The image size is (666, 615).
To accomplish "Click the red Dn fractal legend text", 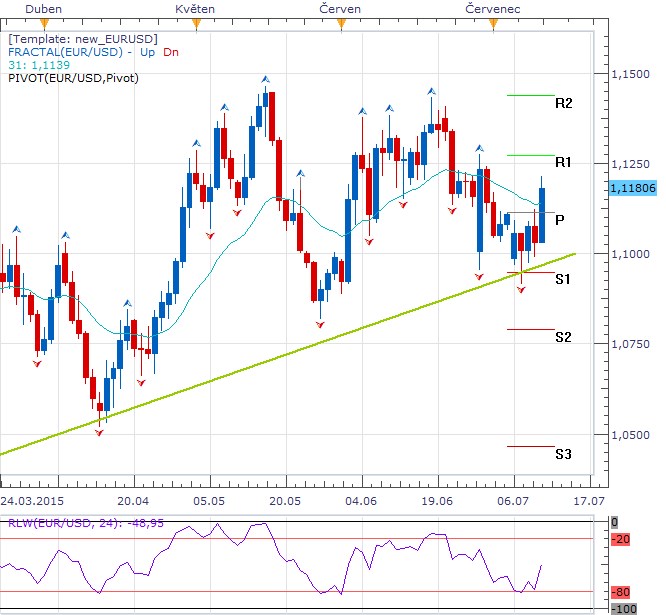I will [x=172, y=51].
